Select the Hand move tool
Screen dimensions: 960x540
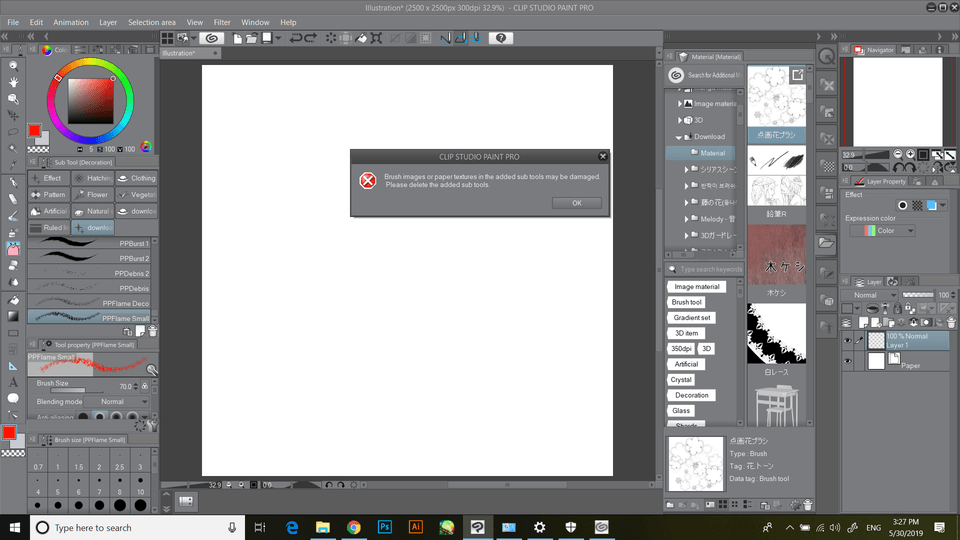13,82
